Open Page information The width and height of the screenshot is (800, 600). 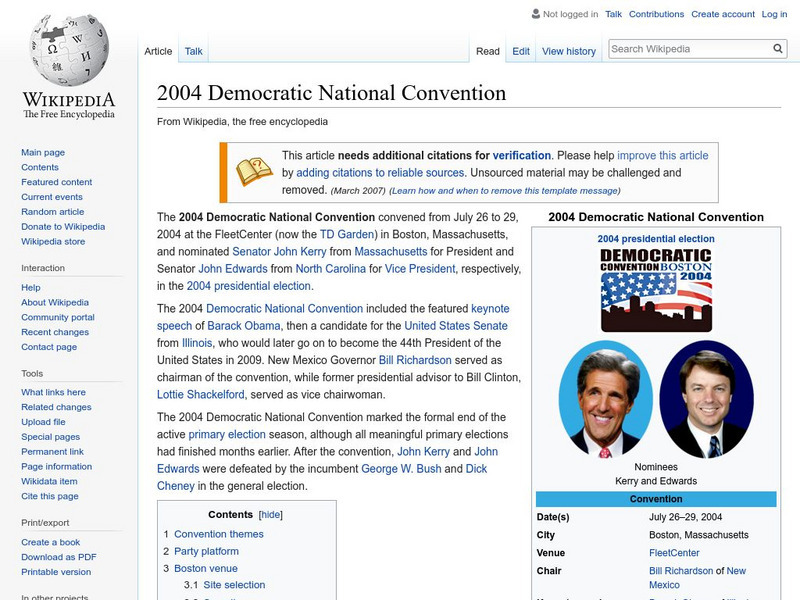point(57,466)
